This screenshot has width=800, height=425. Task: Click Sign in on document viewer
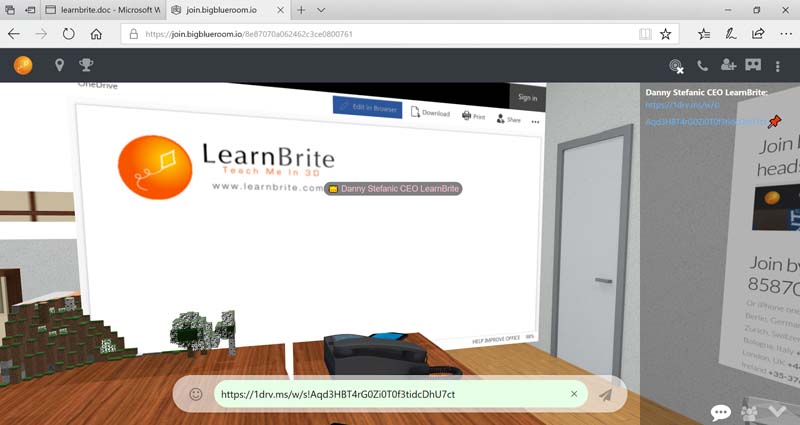pyautogui.click(x=528, y=97)
